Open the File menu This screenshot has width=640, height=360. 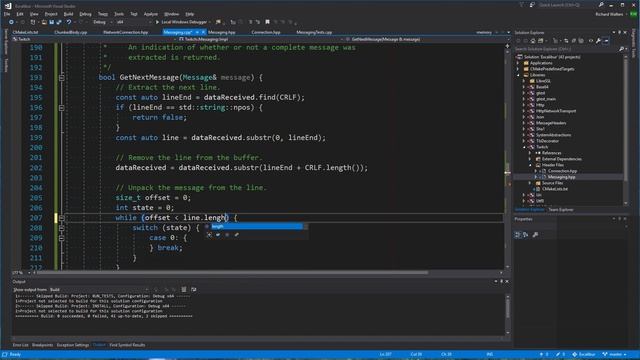tap(7, 14)
